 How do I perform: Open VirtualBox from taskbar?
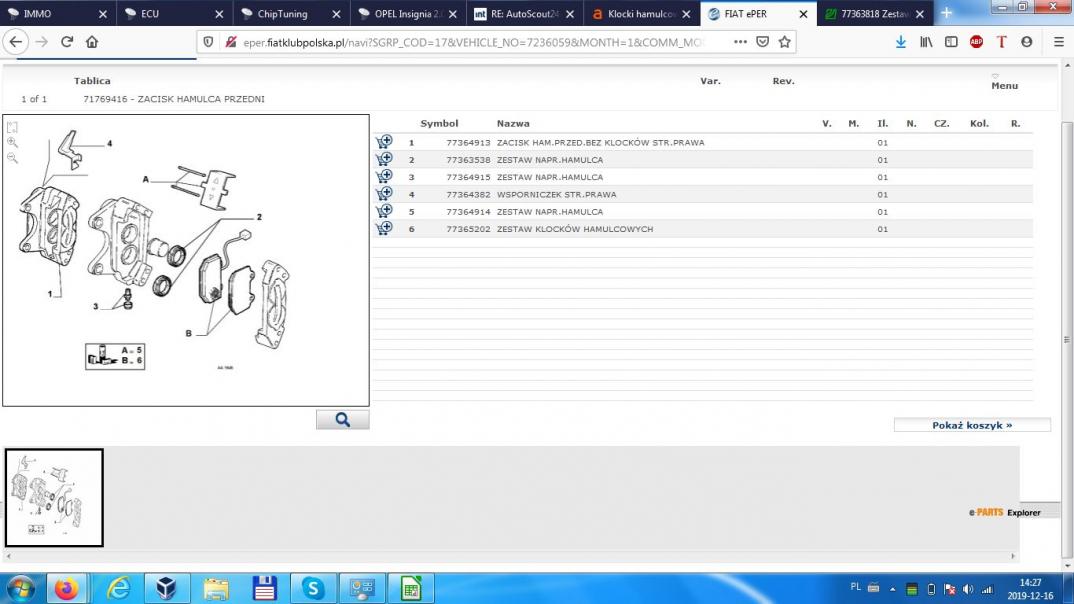coord(166,588)
